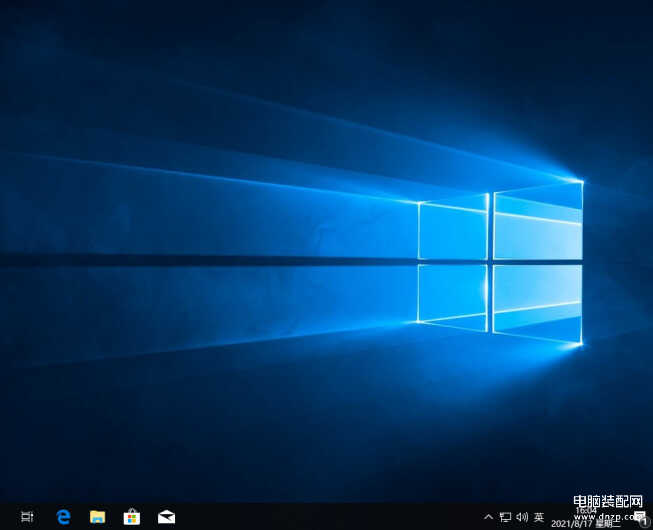Open the volume speaker control
Viewport: 653px width, 530px height.
click(522, 517)
